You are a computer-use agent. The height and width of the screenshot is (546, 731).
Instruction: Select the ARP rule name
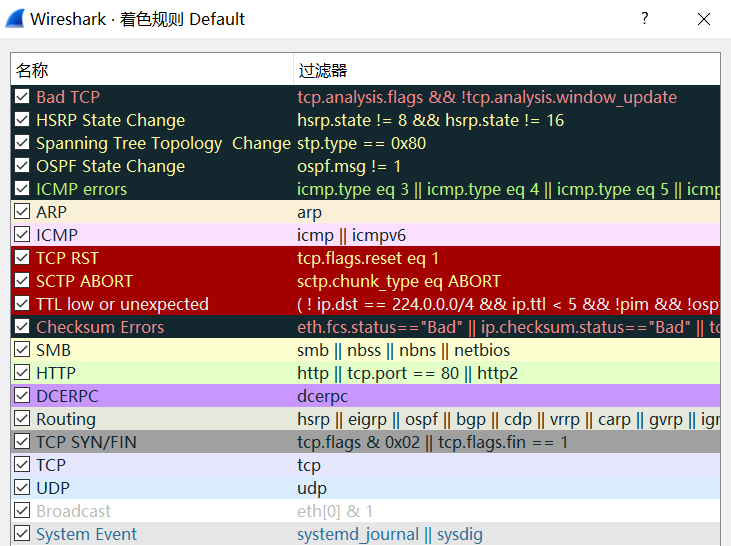[x=51, y=212]
